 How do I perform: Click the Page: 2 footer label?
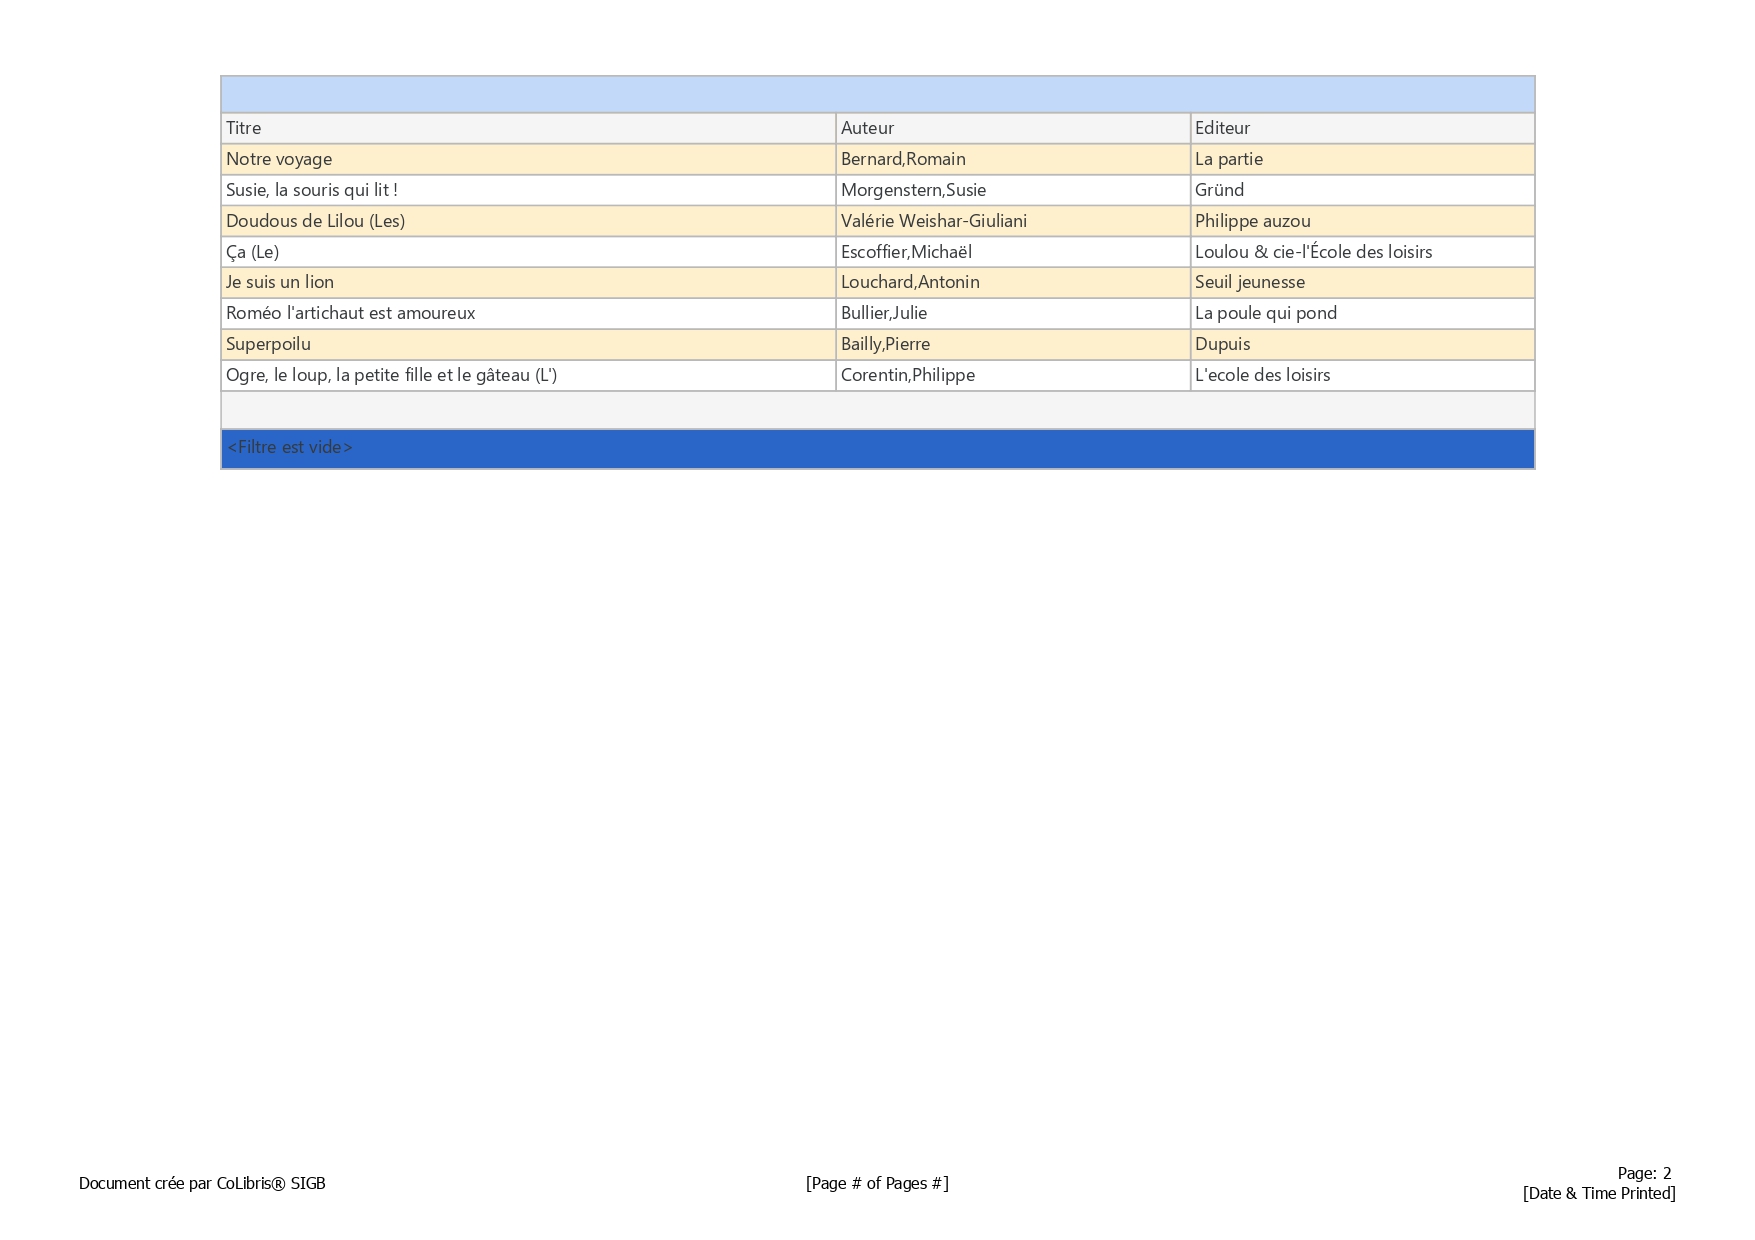point(1644,1173)
